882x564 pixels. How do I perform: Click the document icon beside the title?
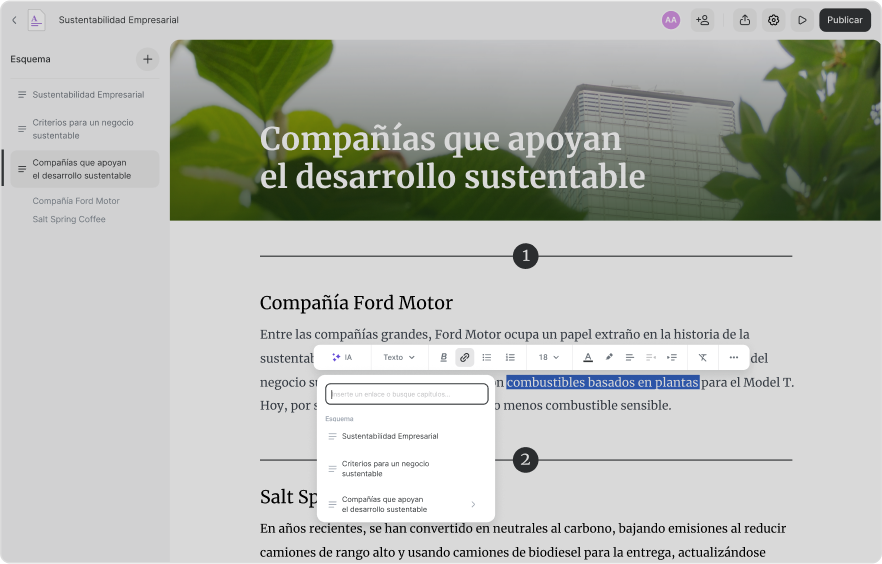(x=36, y=20)
